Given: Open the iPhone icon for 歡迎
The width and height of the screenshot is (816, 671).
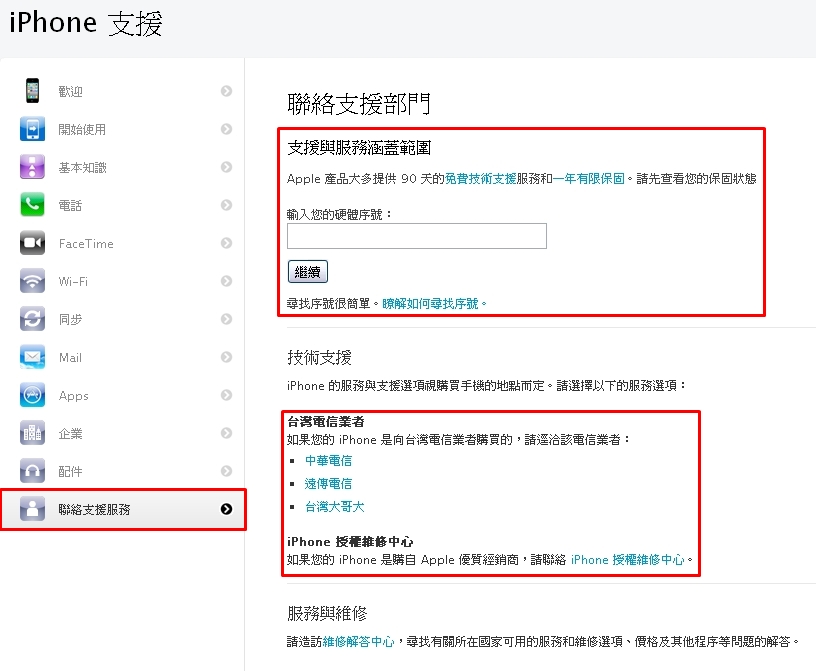Looking at the screenshot, I should [32, 91].
